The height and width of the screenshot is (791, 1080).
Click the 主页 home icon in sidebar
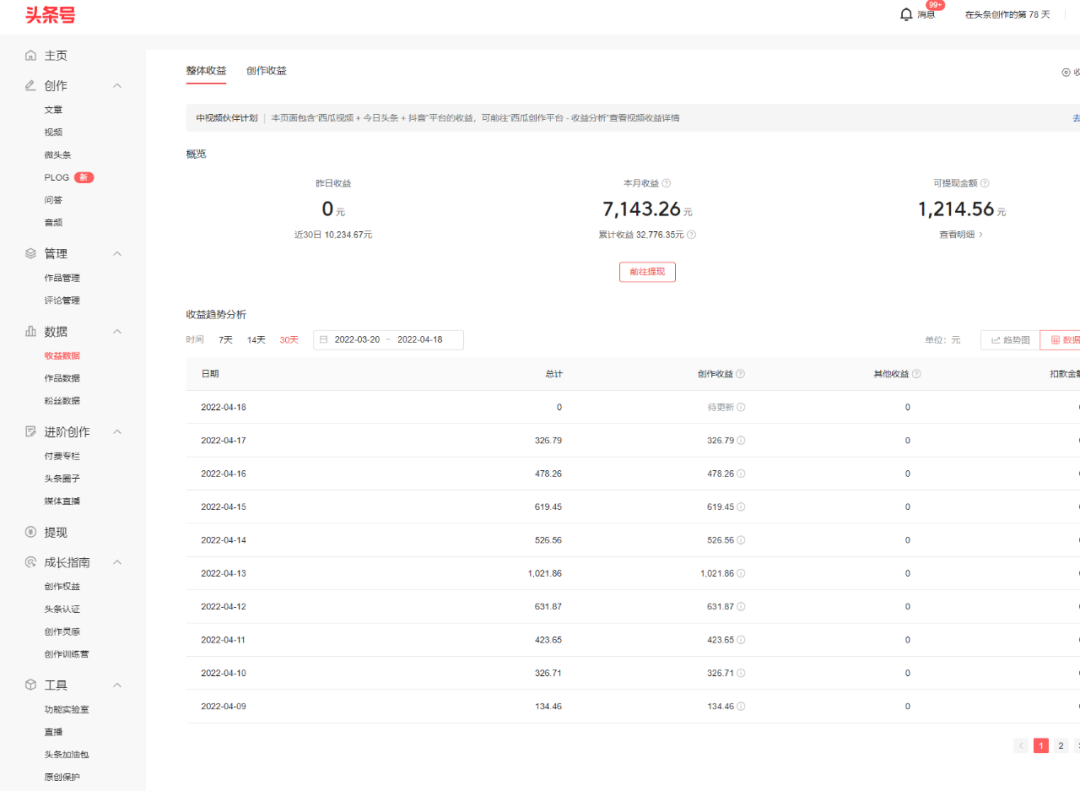[x=31, y=56]
